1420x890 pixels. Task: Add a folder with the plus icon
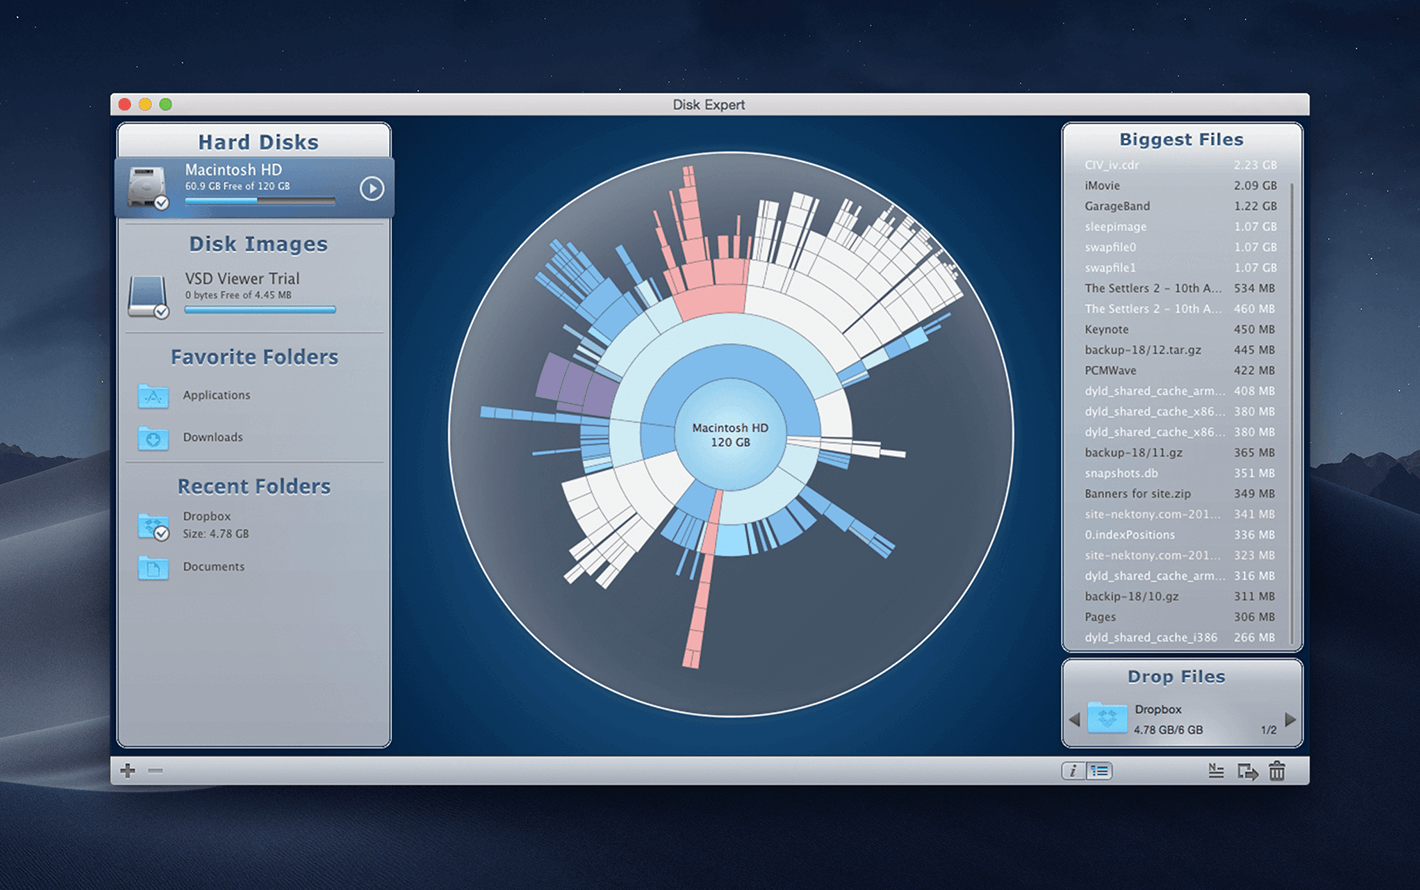tap(128, 770)
